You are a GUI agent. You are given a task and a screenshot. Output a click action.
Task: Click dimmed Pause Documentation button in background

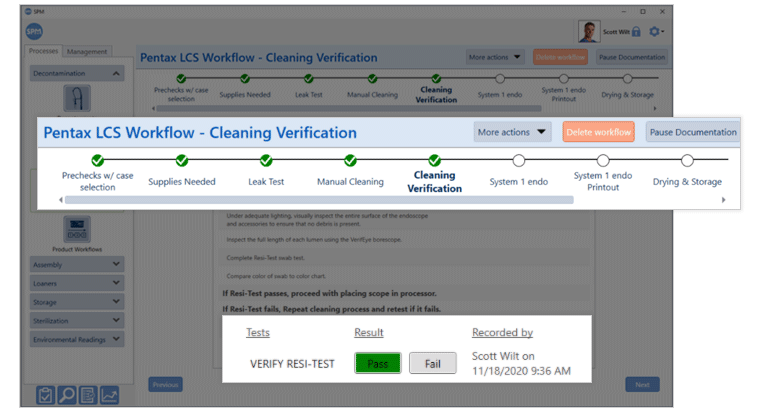click(631, 57)
